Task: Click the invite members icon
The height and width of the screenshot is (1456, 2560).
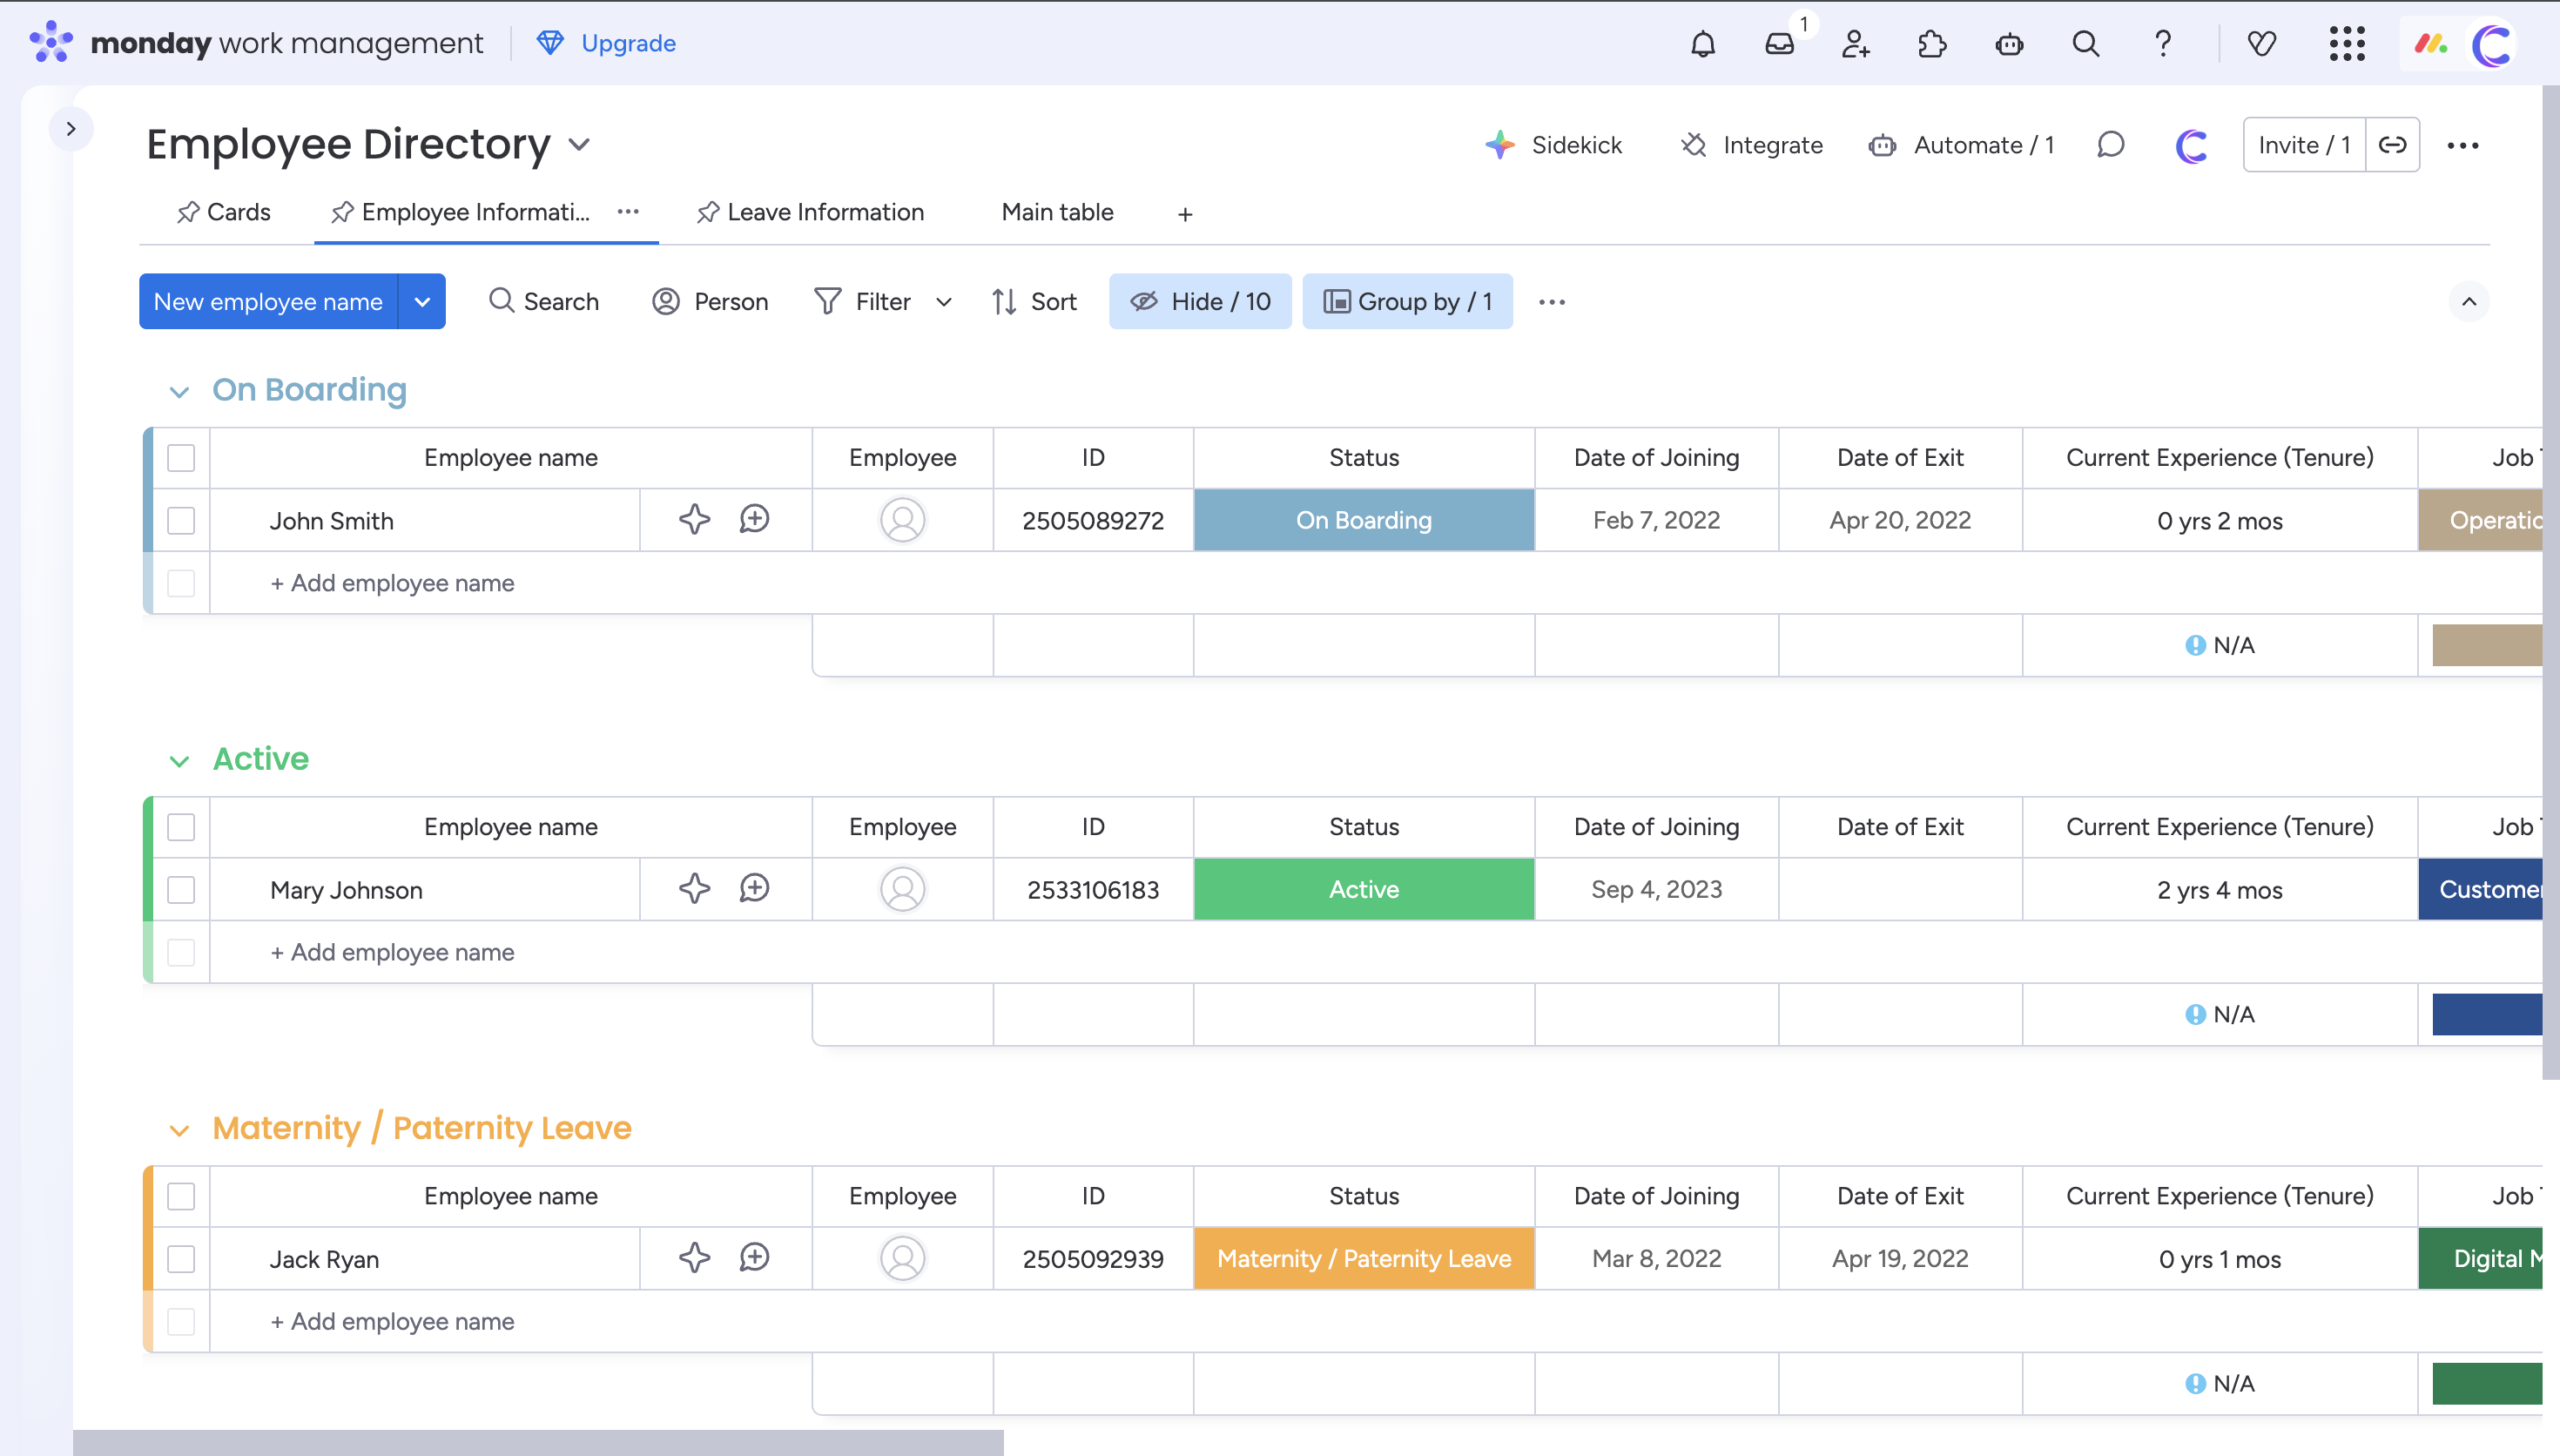Action: [1855, 44]
